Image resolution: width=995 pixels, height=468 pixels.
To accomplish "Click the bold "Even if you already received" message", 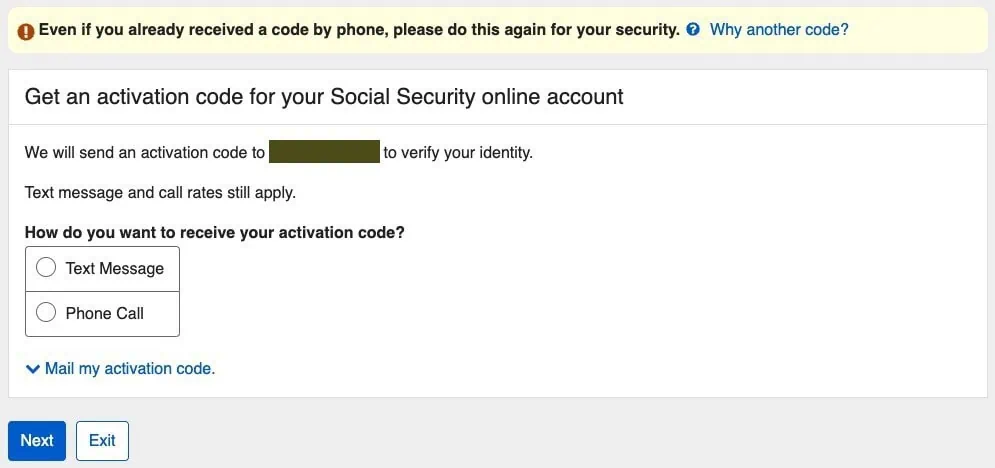I will 359,30.
